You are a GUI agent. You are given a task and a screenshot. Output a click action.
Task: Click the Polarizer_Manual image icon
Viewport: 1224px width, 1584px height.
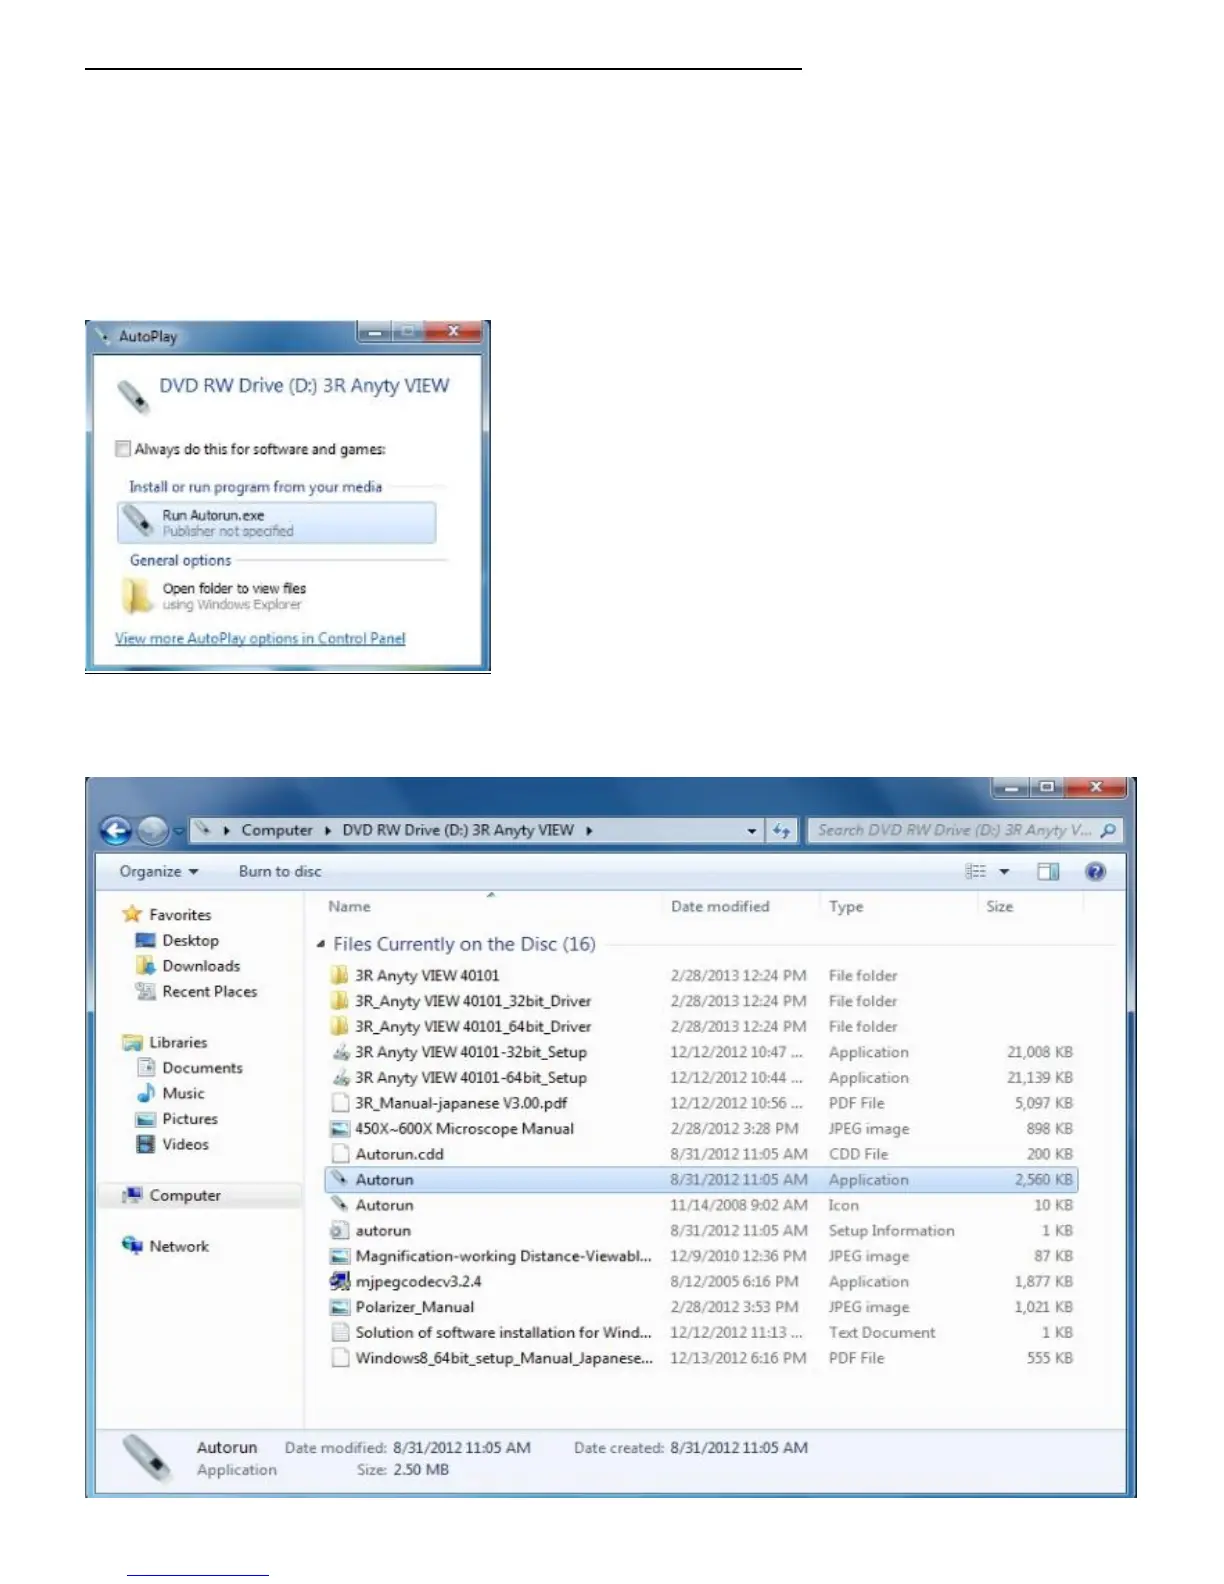(340, 1307)
